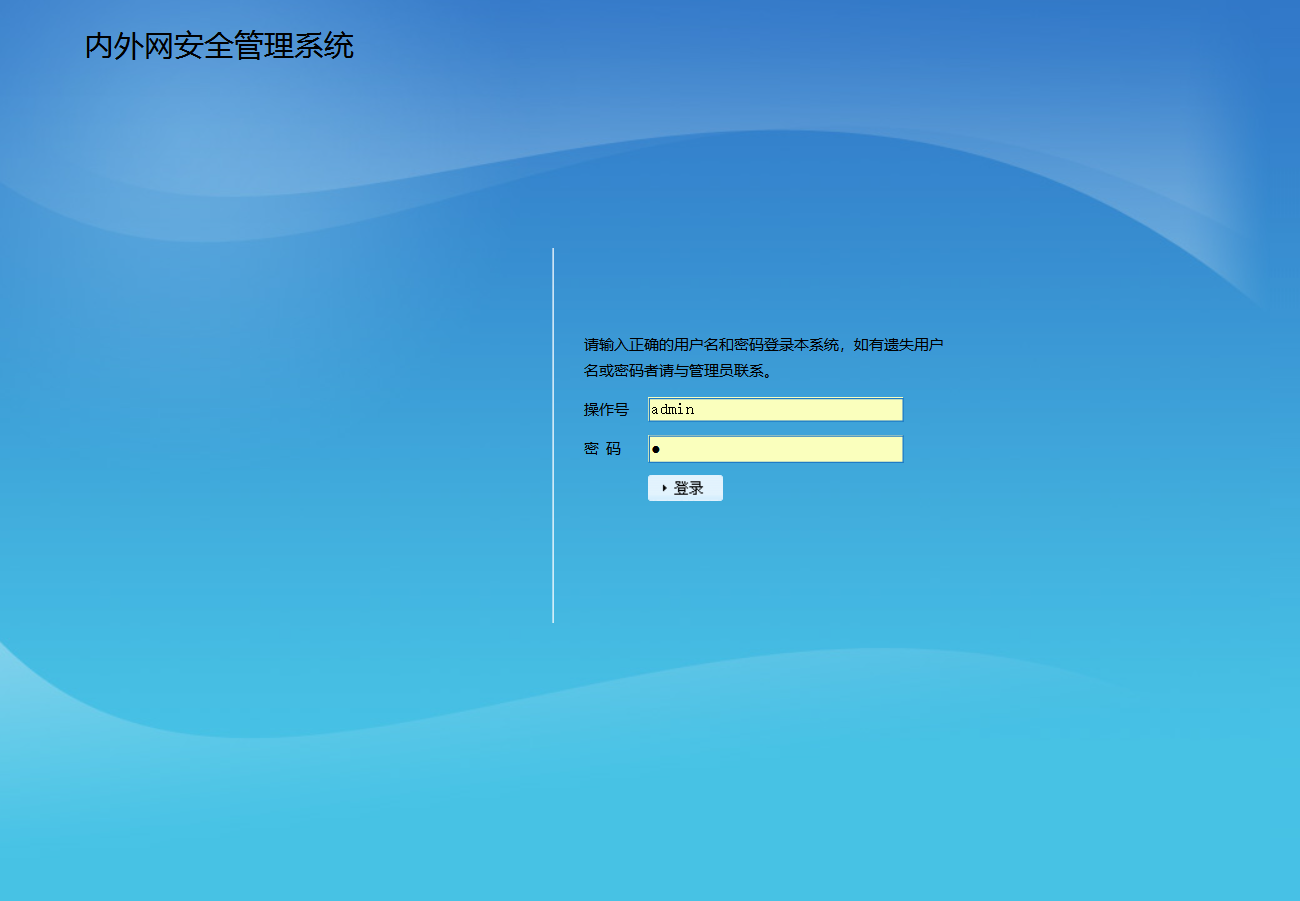Click the 密 码 field label
Image resolution: width=1300 pixels, height=901 pixels.
pos(602,449)
